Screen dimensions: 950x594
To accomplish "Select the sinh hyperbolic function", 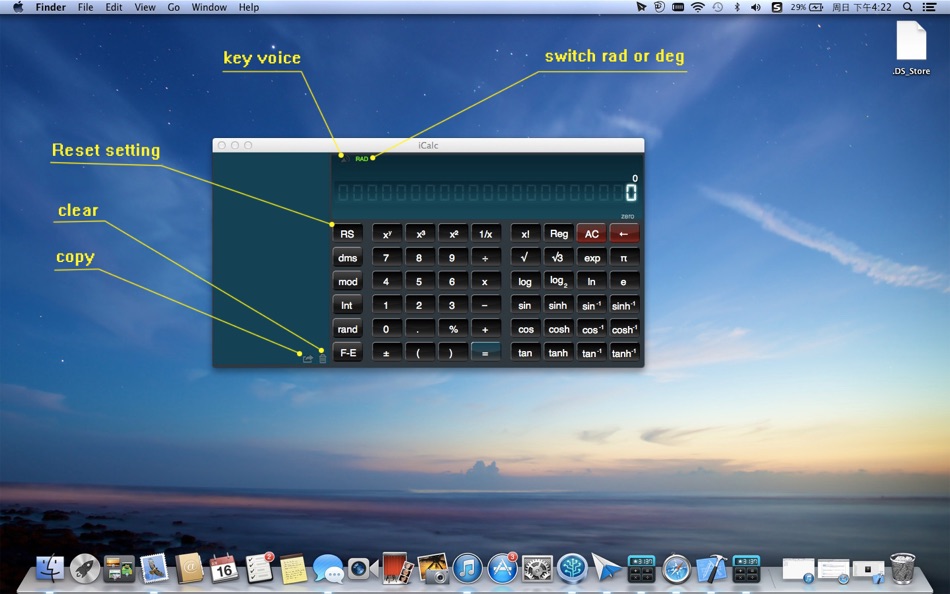I will (558, 304).
